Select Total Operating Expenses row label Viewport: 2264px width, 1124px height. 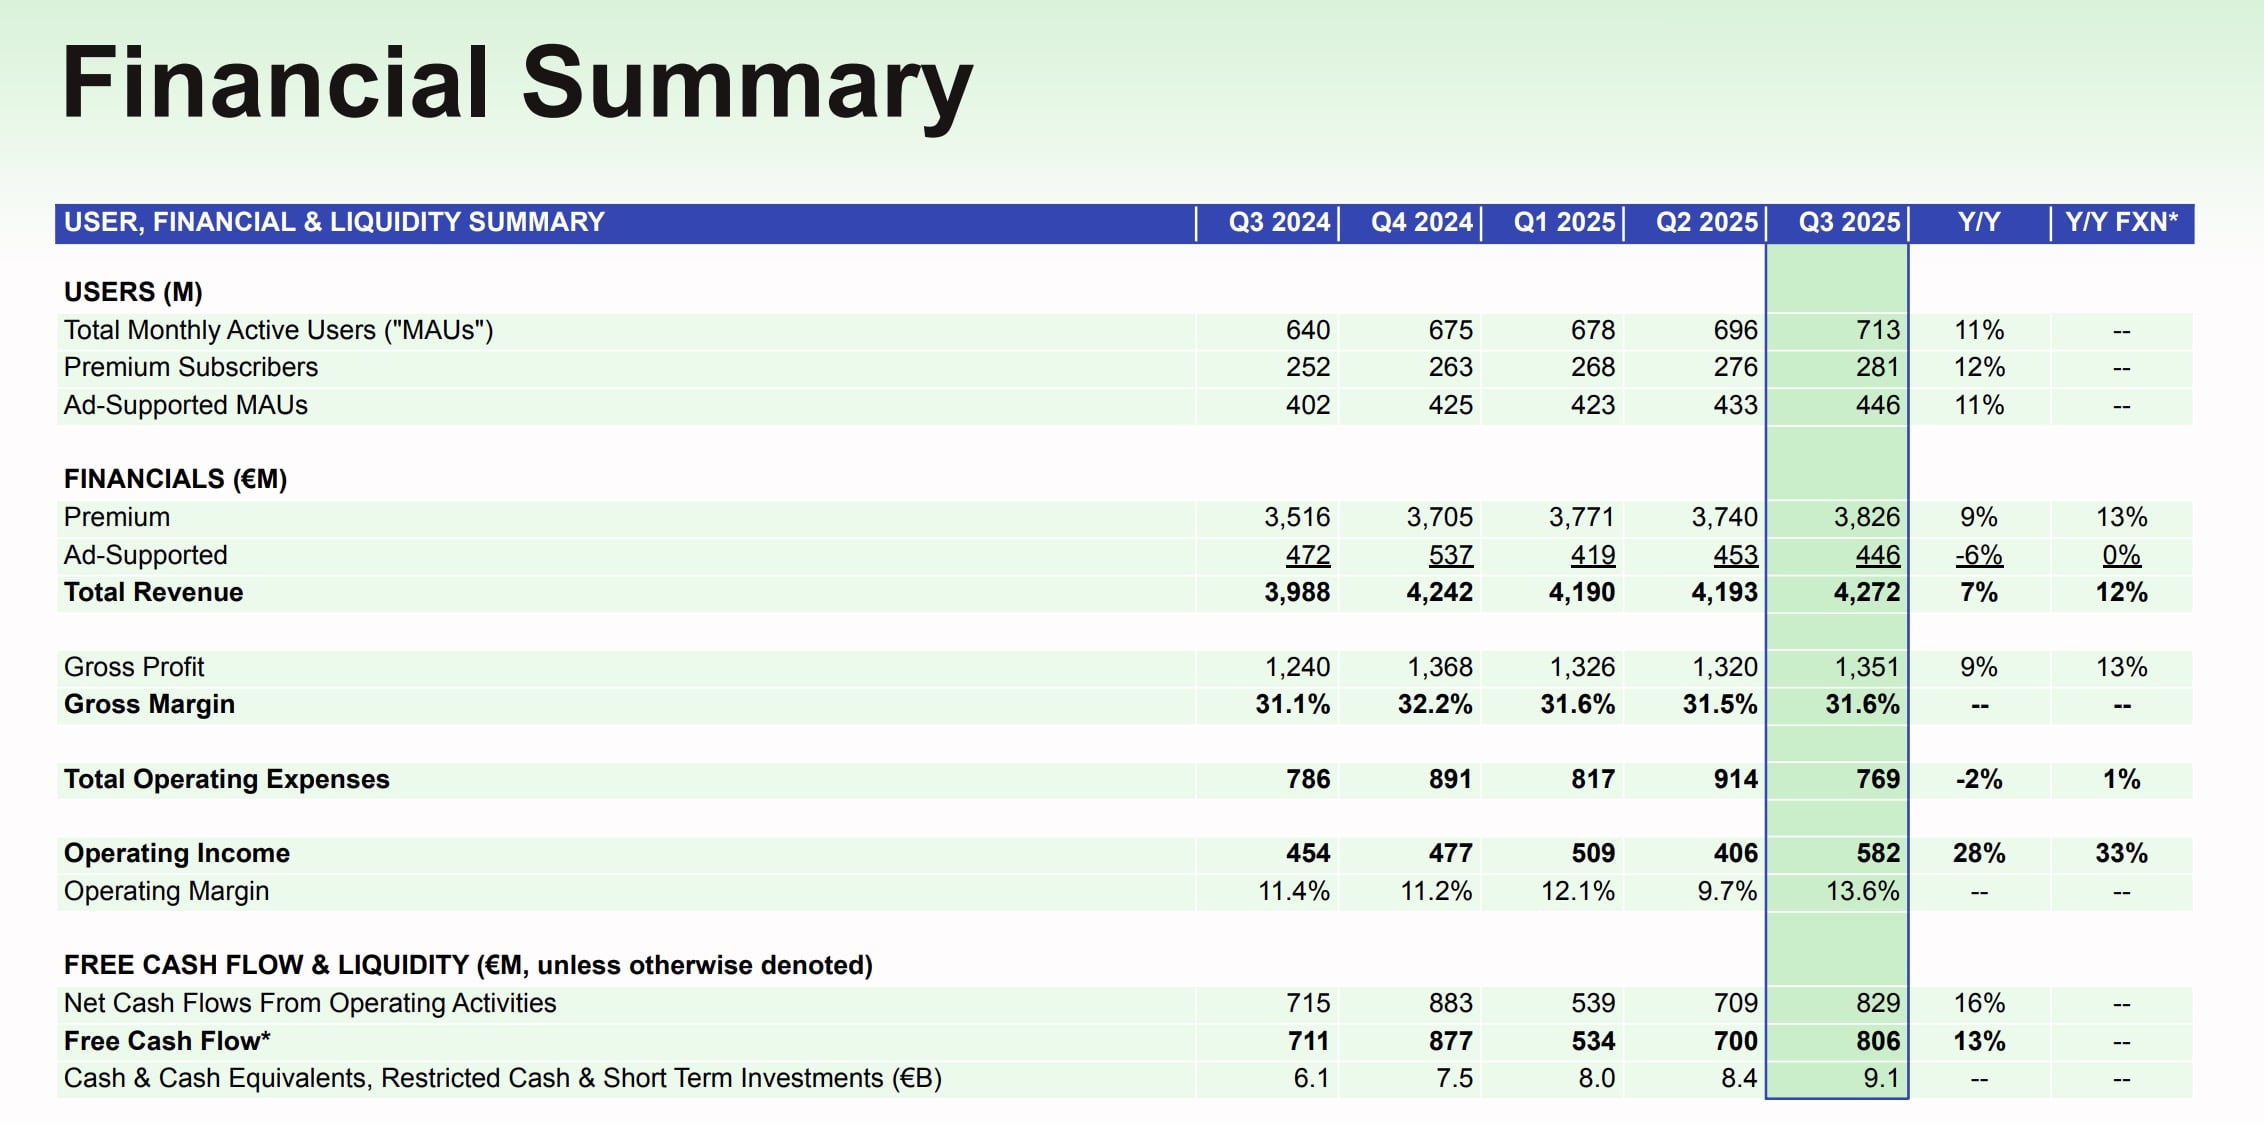[x=226, y=779]
